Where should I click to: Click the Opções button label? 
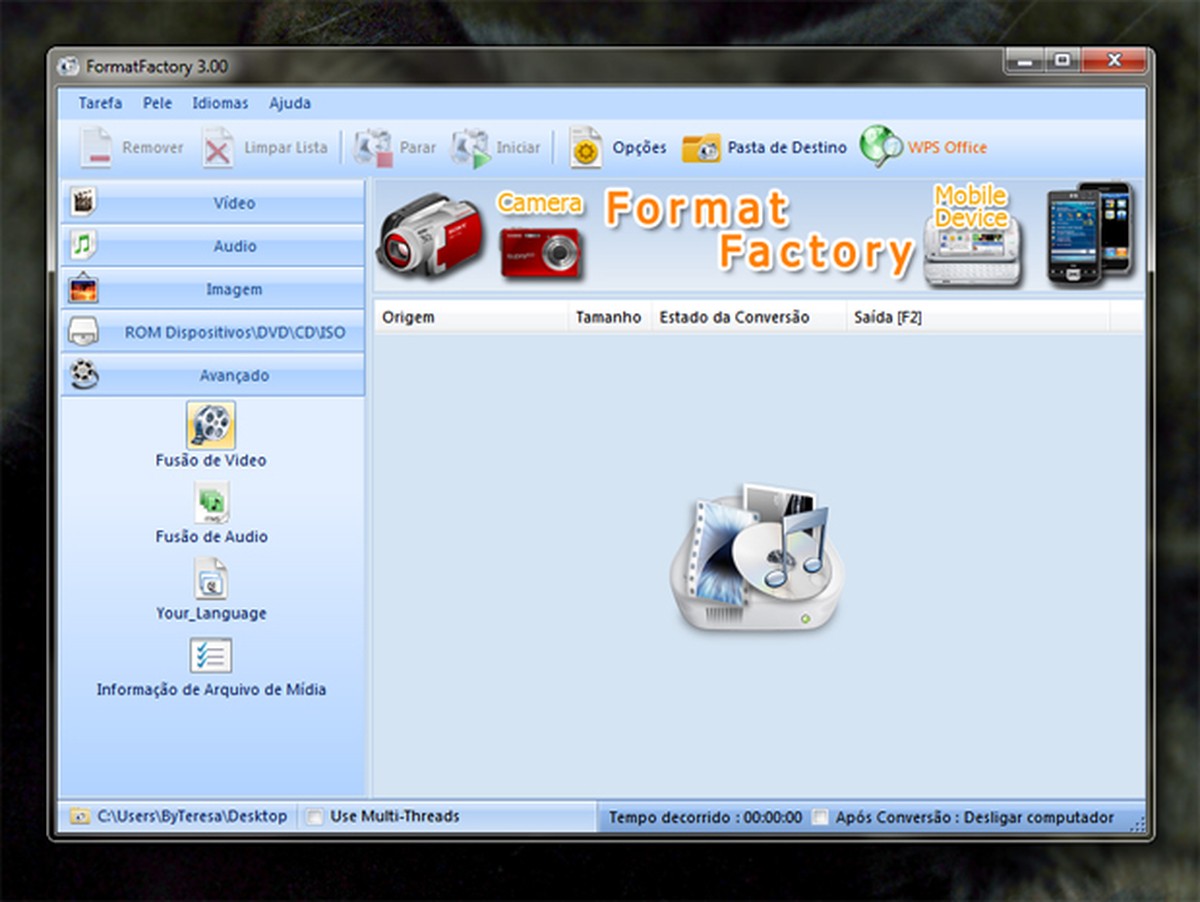click(x=639, y=147)
